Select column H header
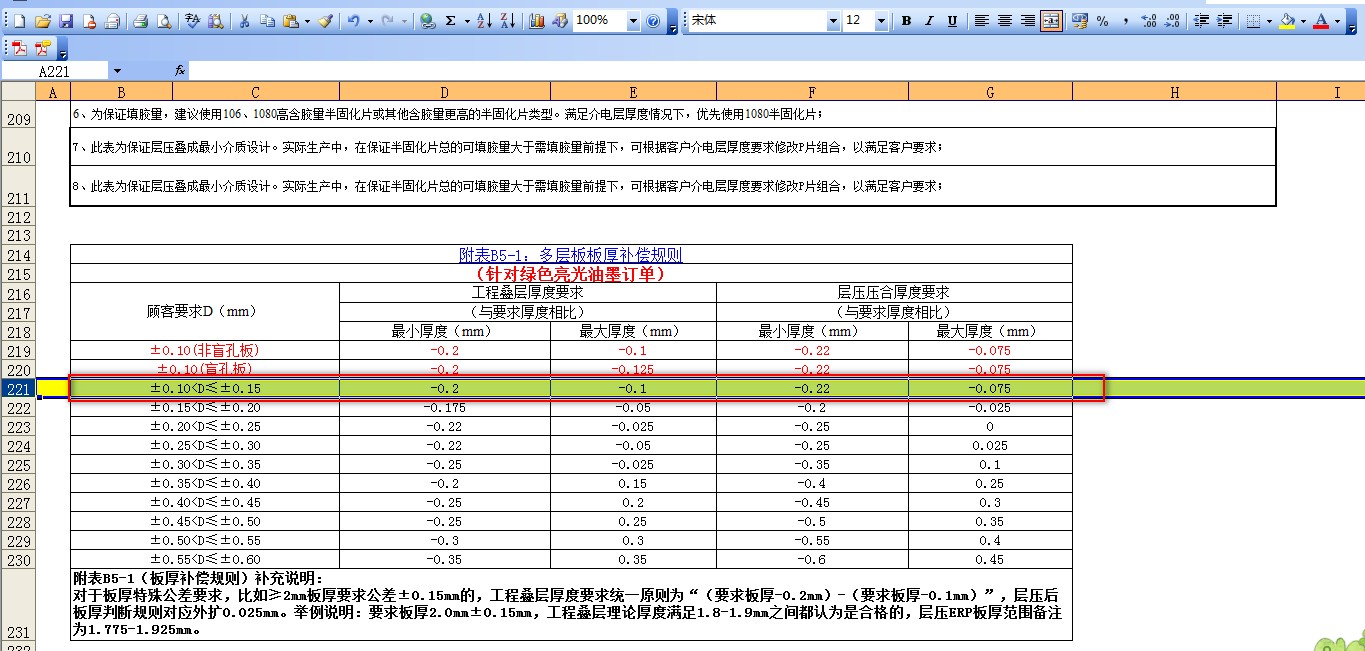Screen dimensions: 1365x651 click(x=1174, y=92)
